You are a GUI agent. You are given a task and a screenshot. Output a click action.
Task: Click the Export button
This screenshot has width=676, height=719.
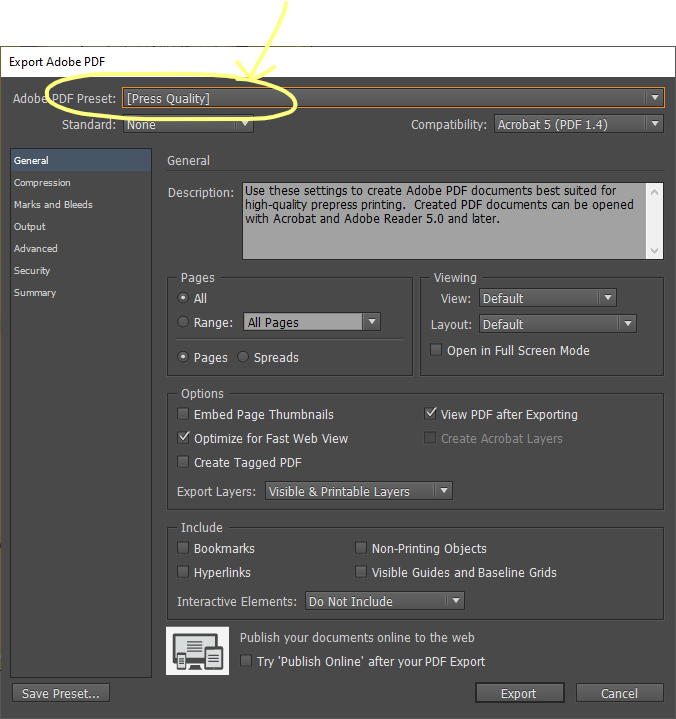(x=520, y=693)
